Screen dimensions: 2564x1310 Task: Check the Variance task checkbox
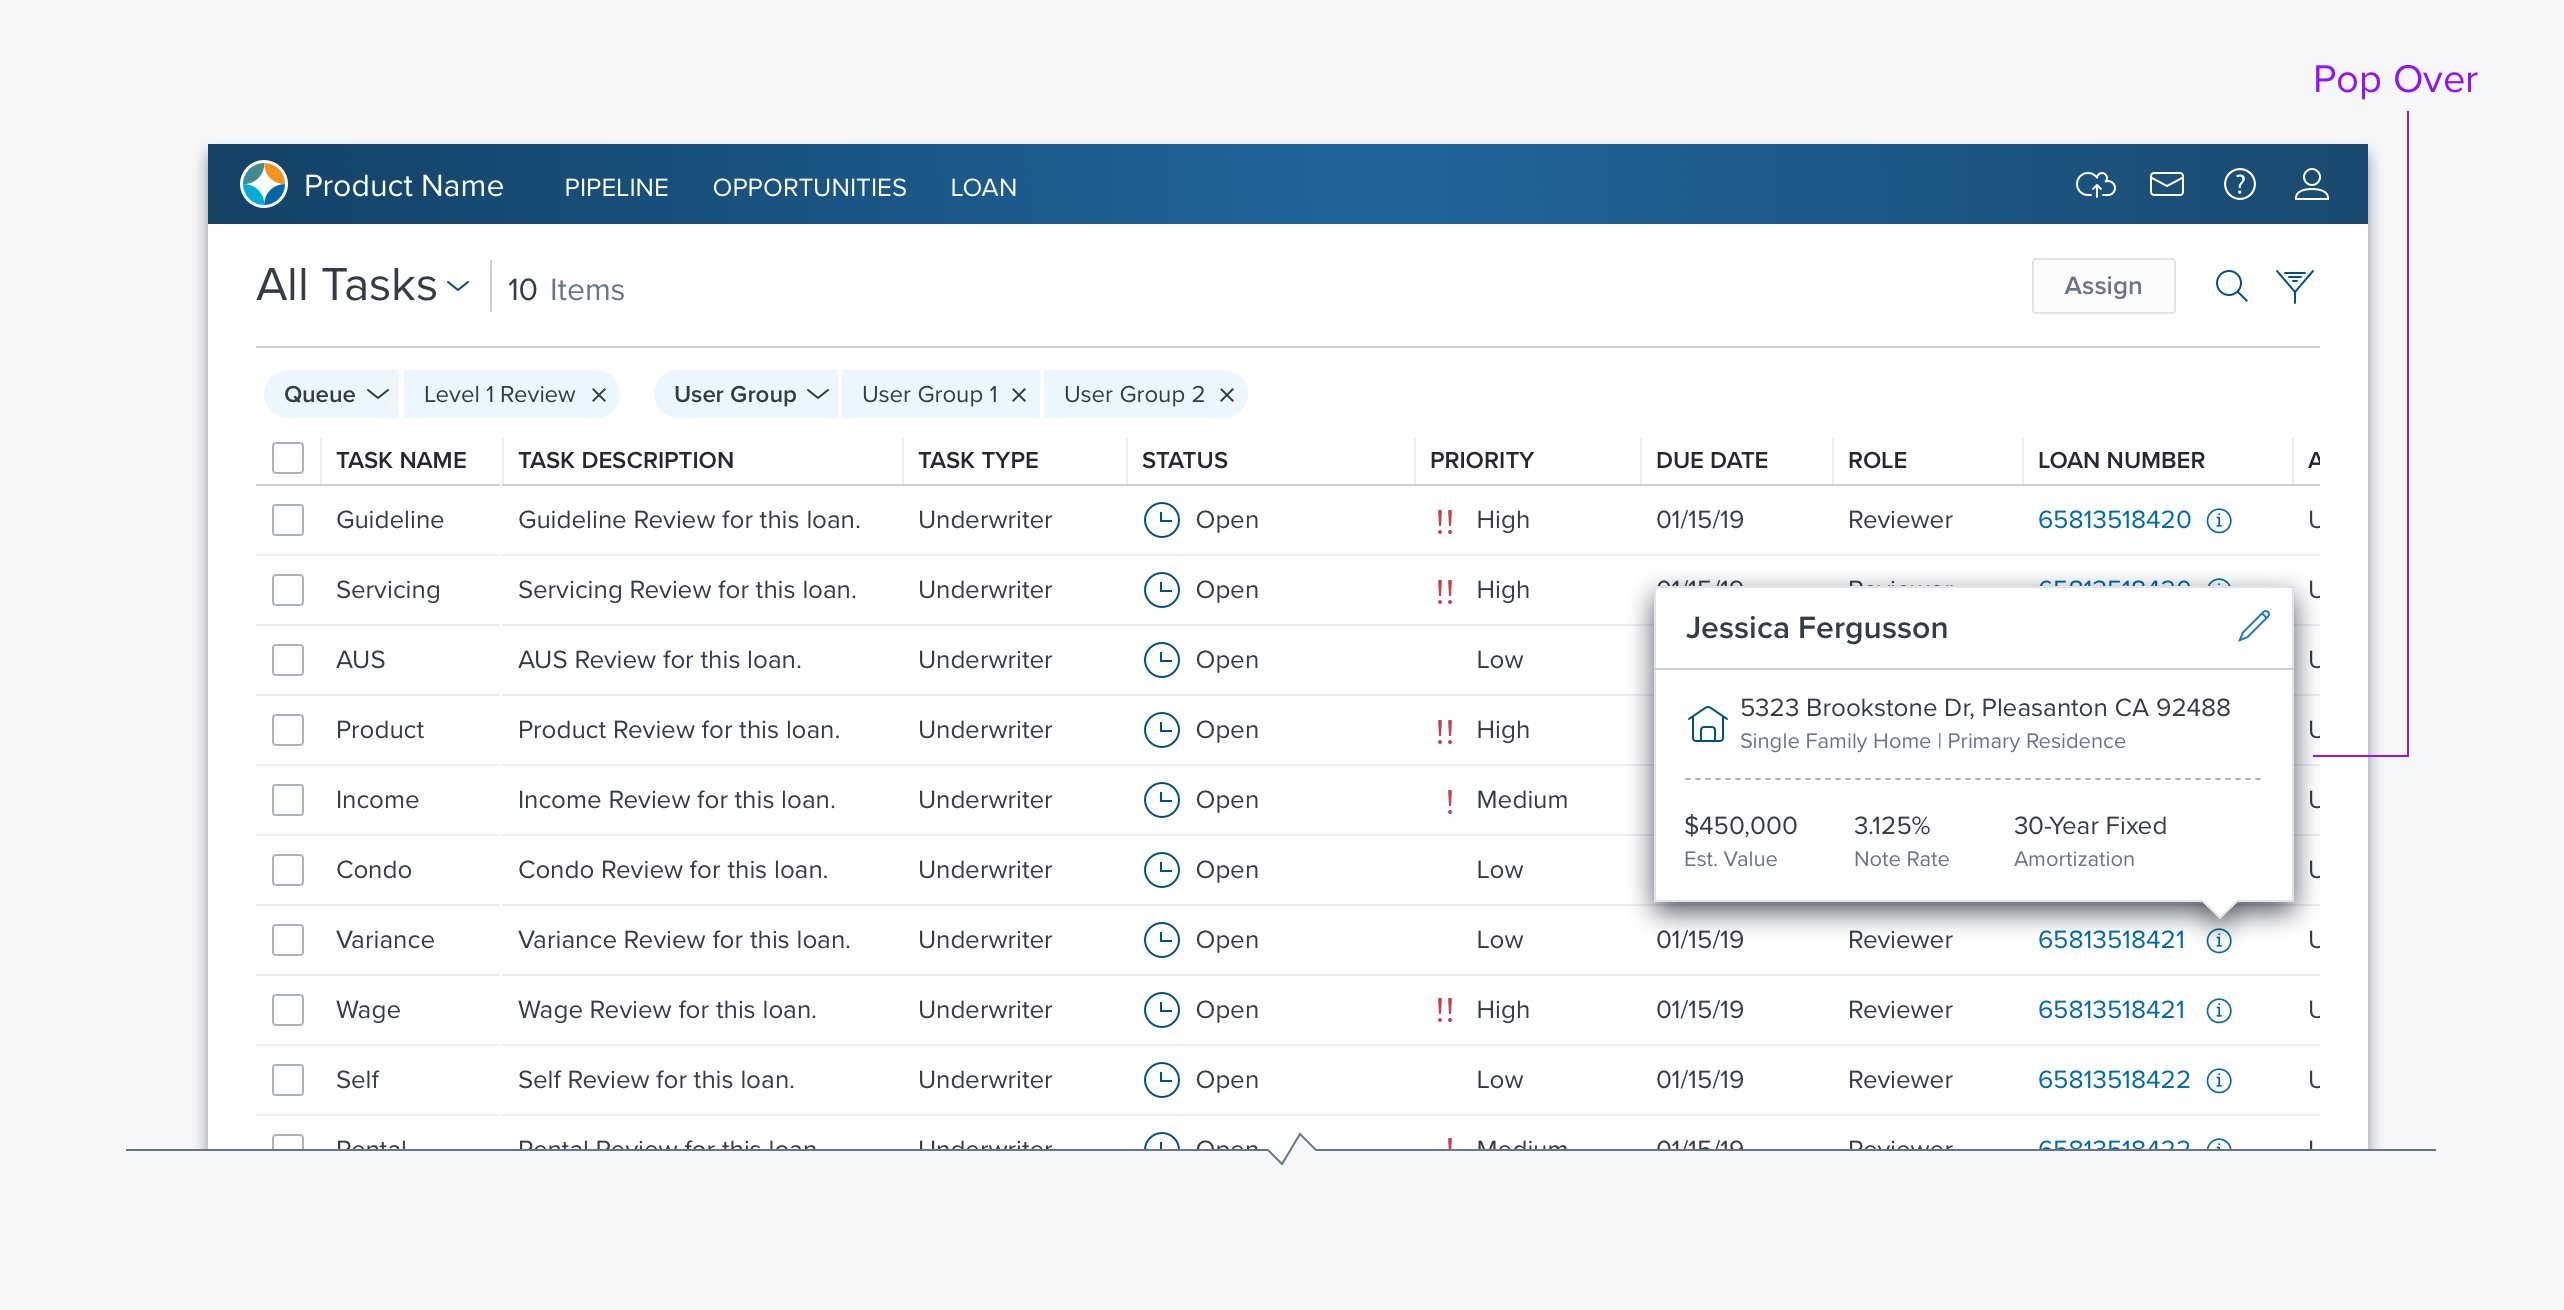tap(288, 940)
